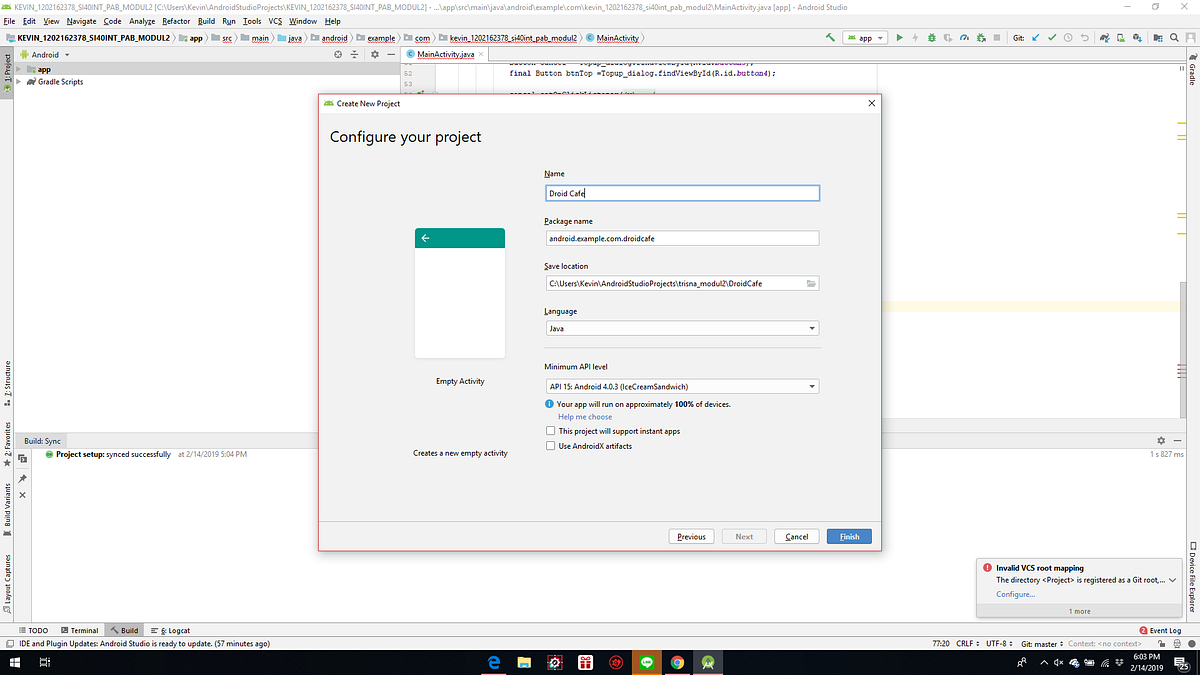Viewport: 1200px width, 675px height.
Task: Open the SDK Manager
Action: coord(1138,37)
